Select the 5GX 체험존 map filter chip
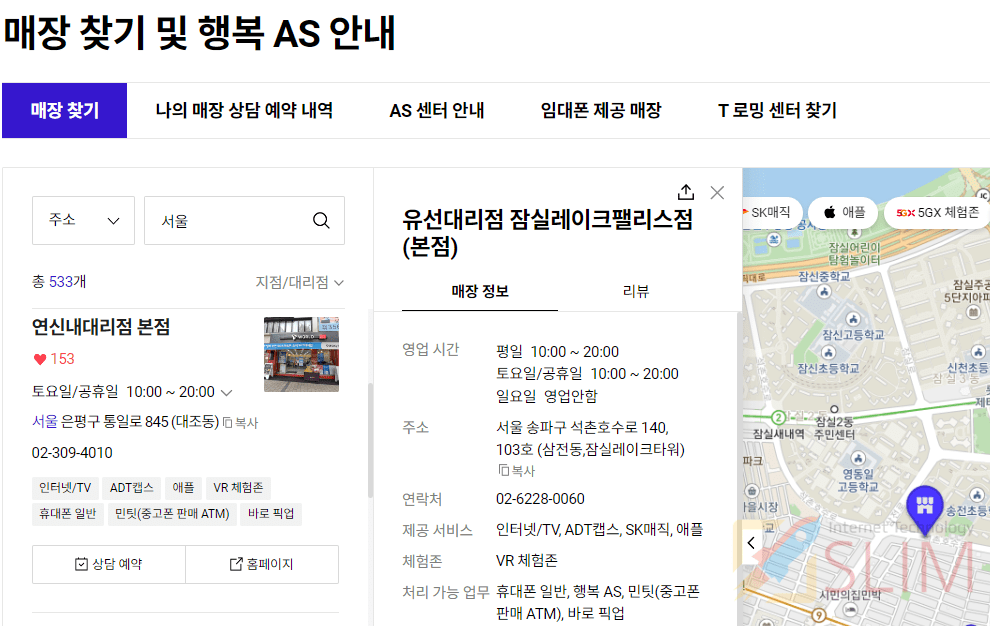 (x=937, y=212)
